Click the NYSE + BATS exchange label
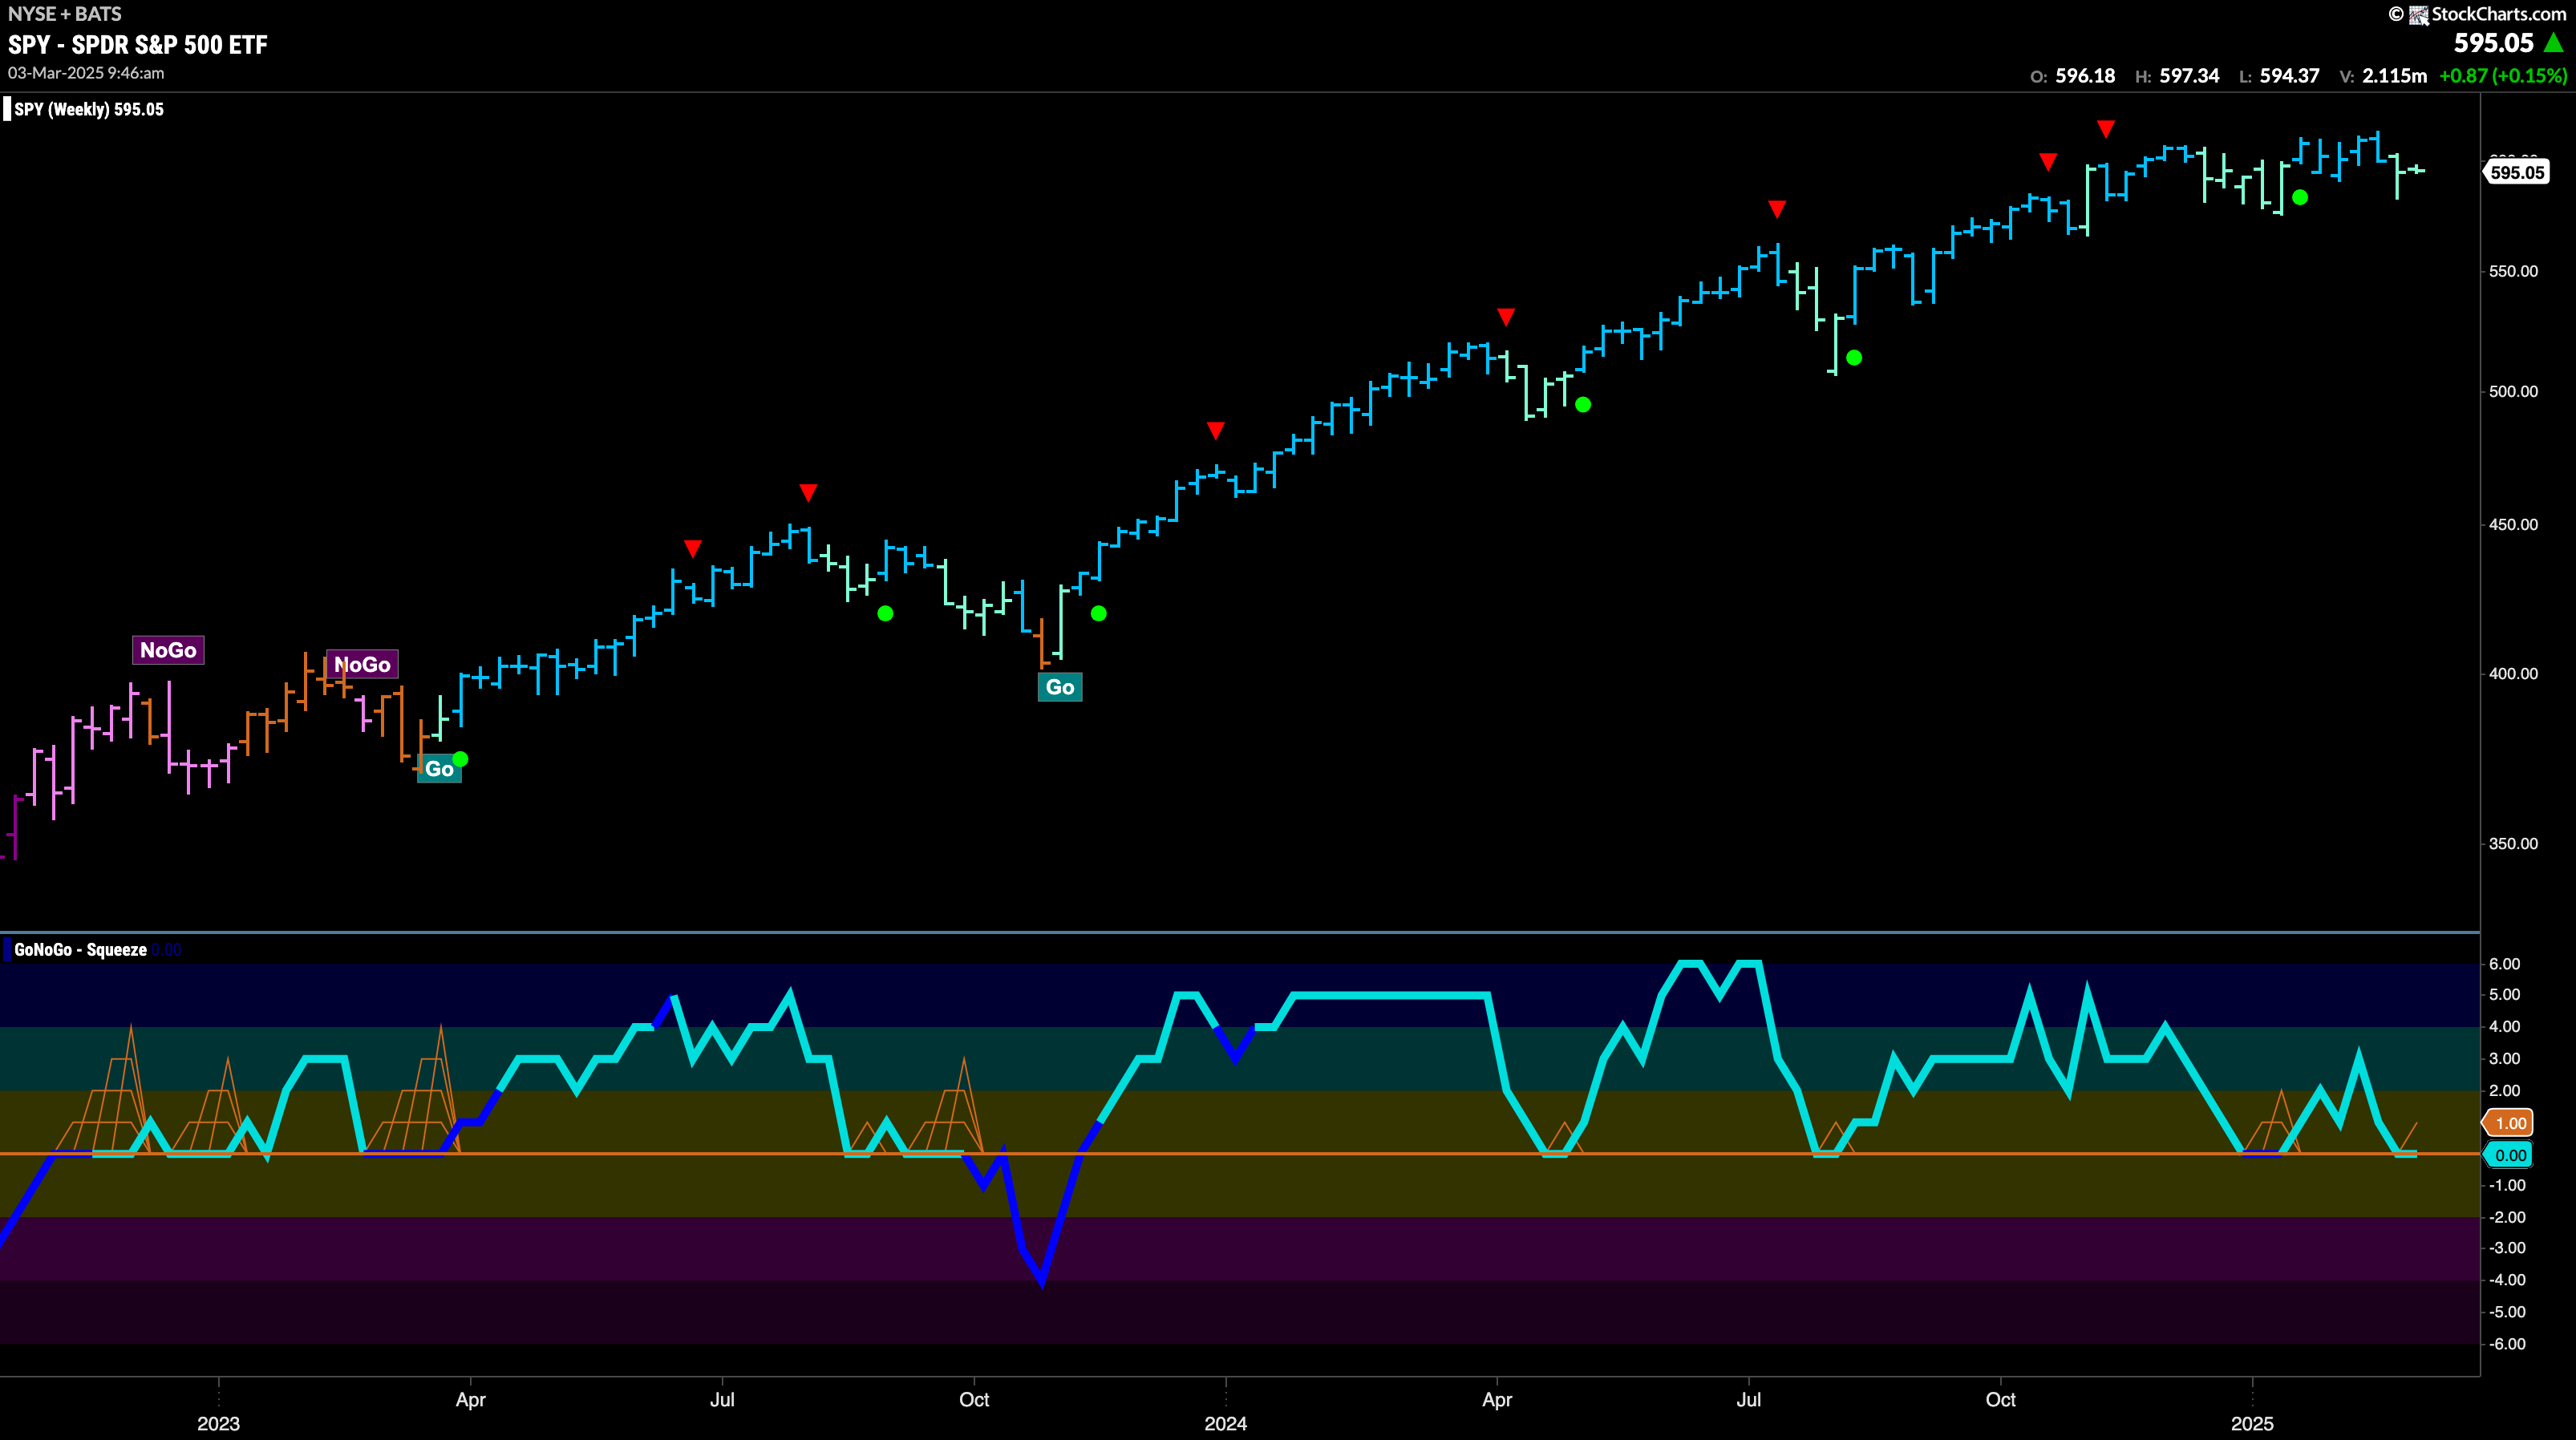2576x1440 pixels. [65, 14]
